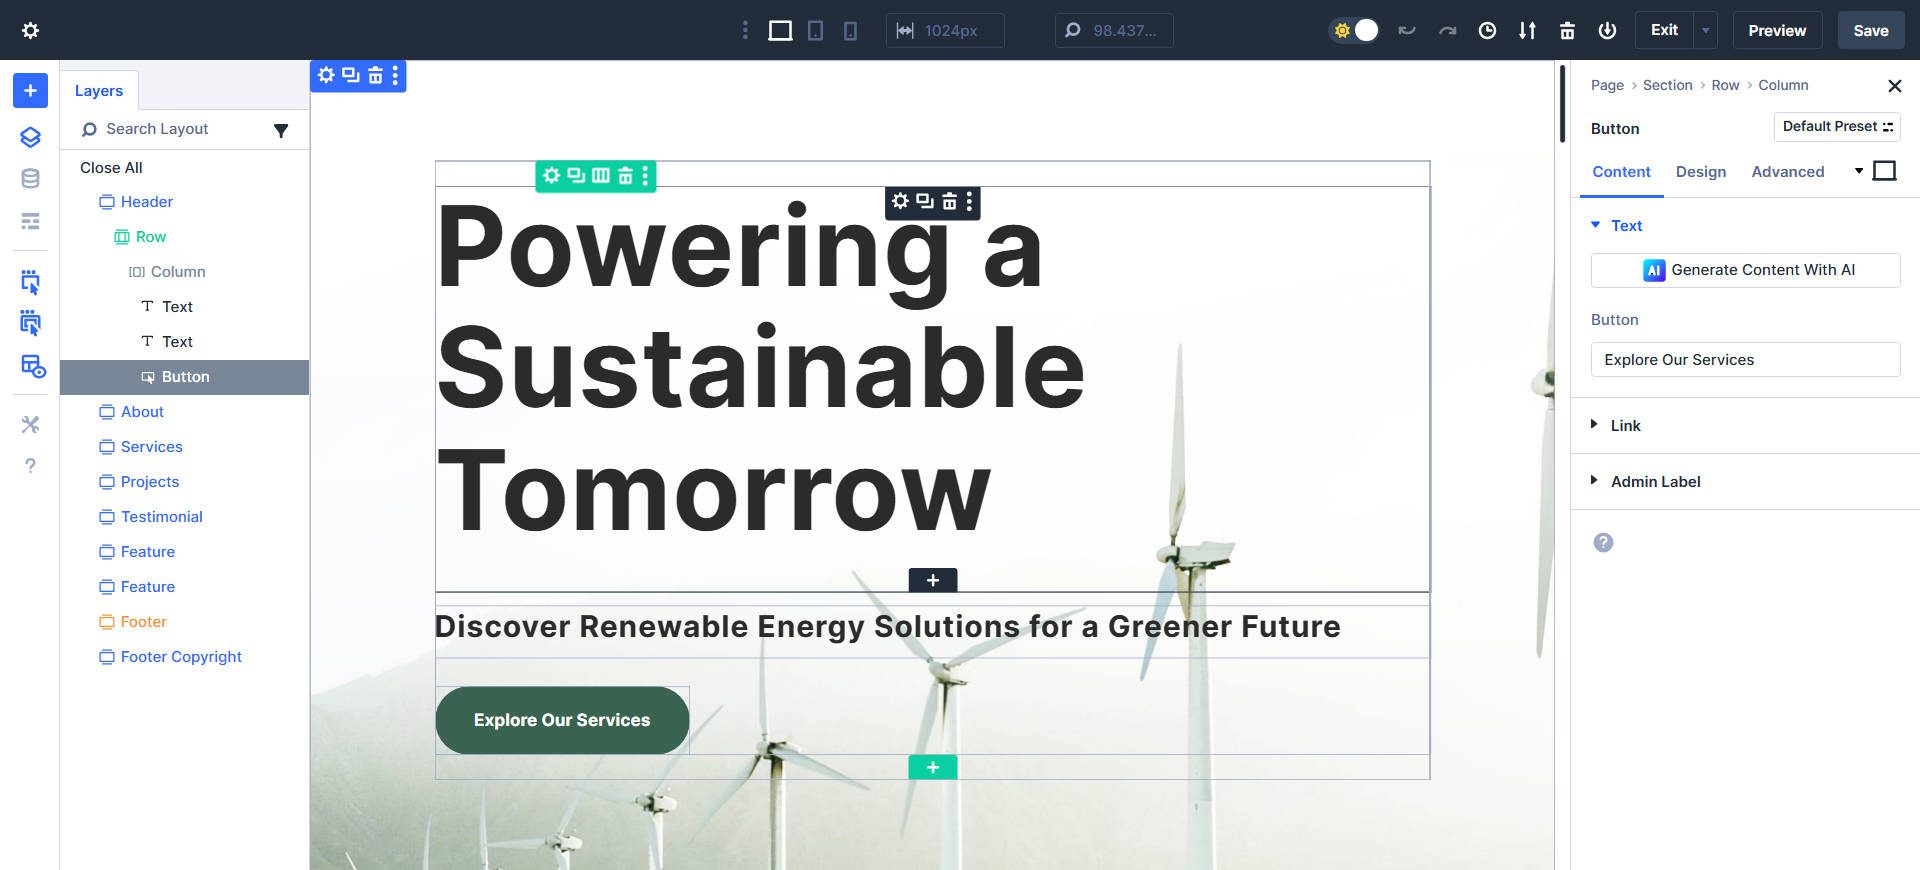The height and width of the screenshot is (870, 1920).
Task: Expand the Admin Label option group
Action: click(1655, 482)
